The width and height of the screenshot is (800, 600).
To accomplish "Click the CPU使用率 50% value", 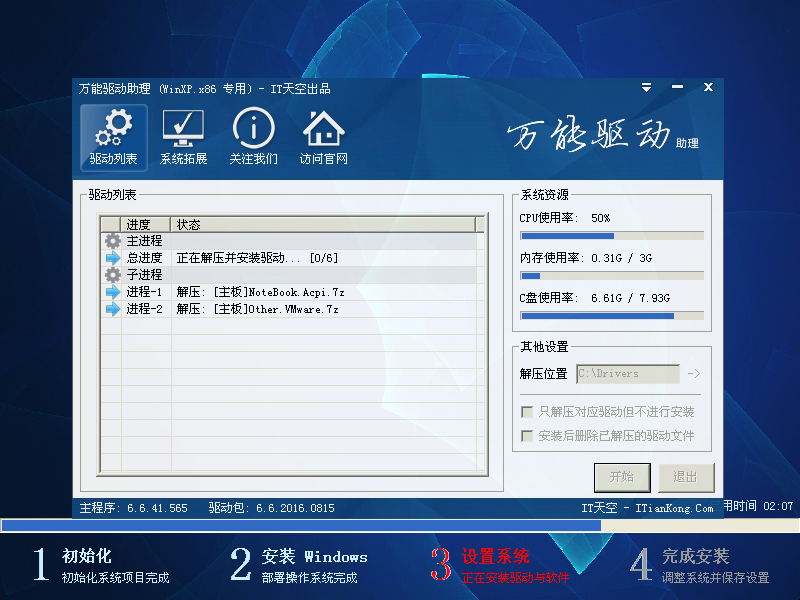I will [x=601, y=218].
